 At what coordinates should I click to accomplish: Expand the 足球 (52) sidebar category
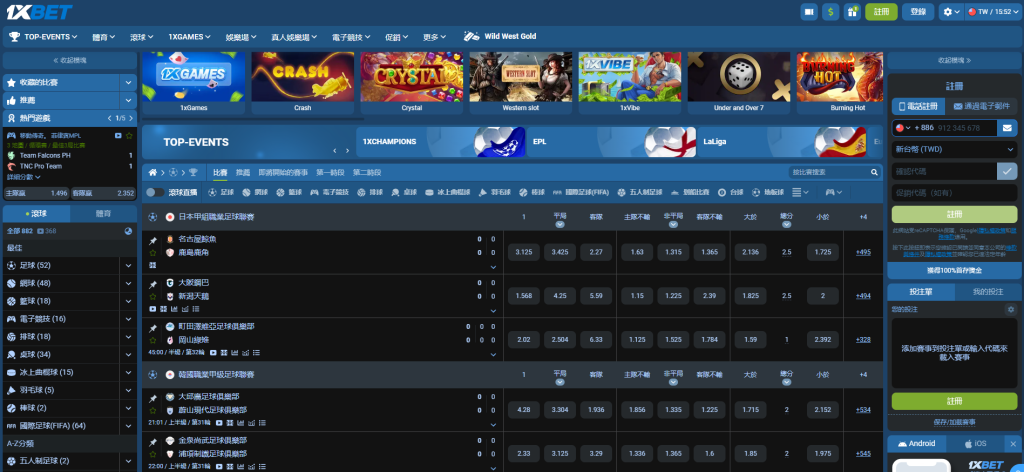[x=128, y=265]
